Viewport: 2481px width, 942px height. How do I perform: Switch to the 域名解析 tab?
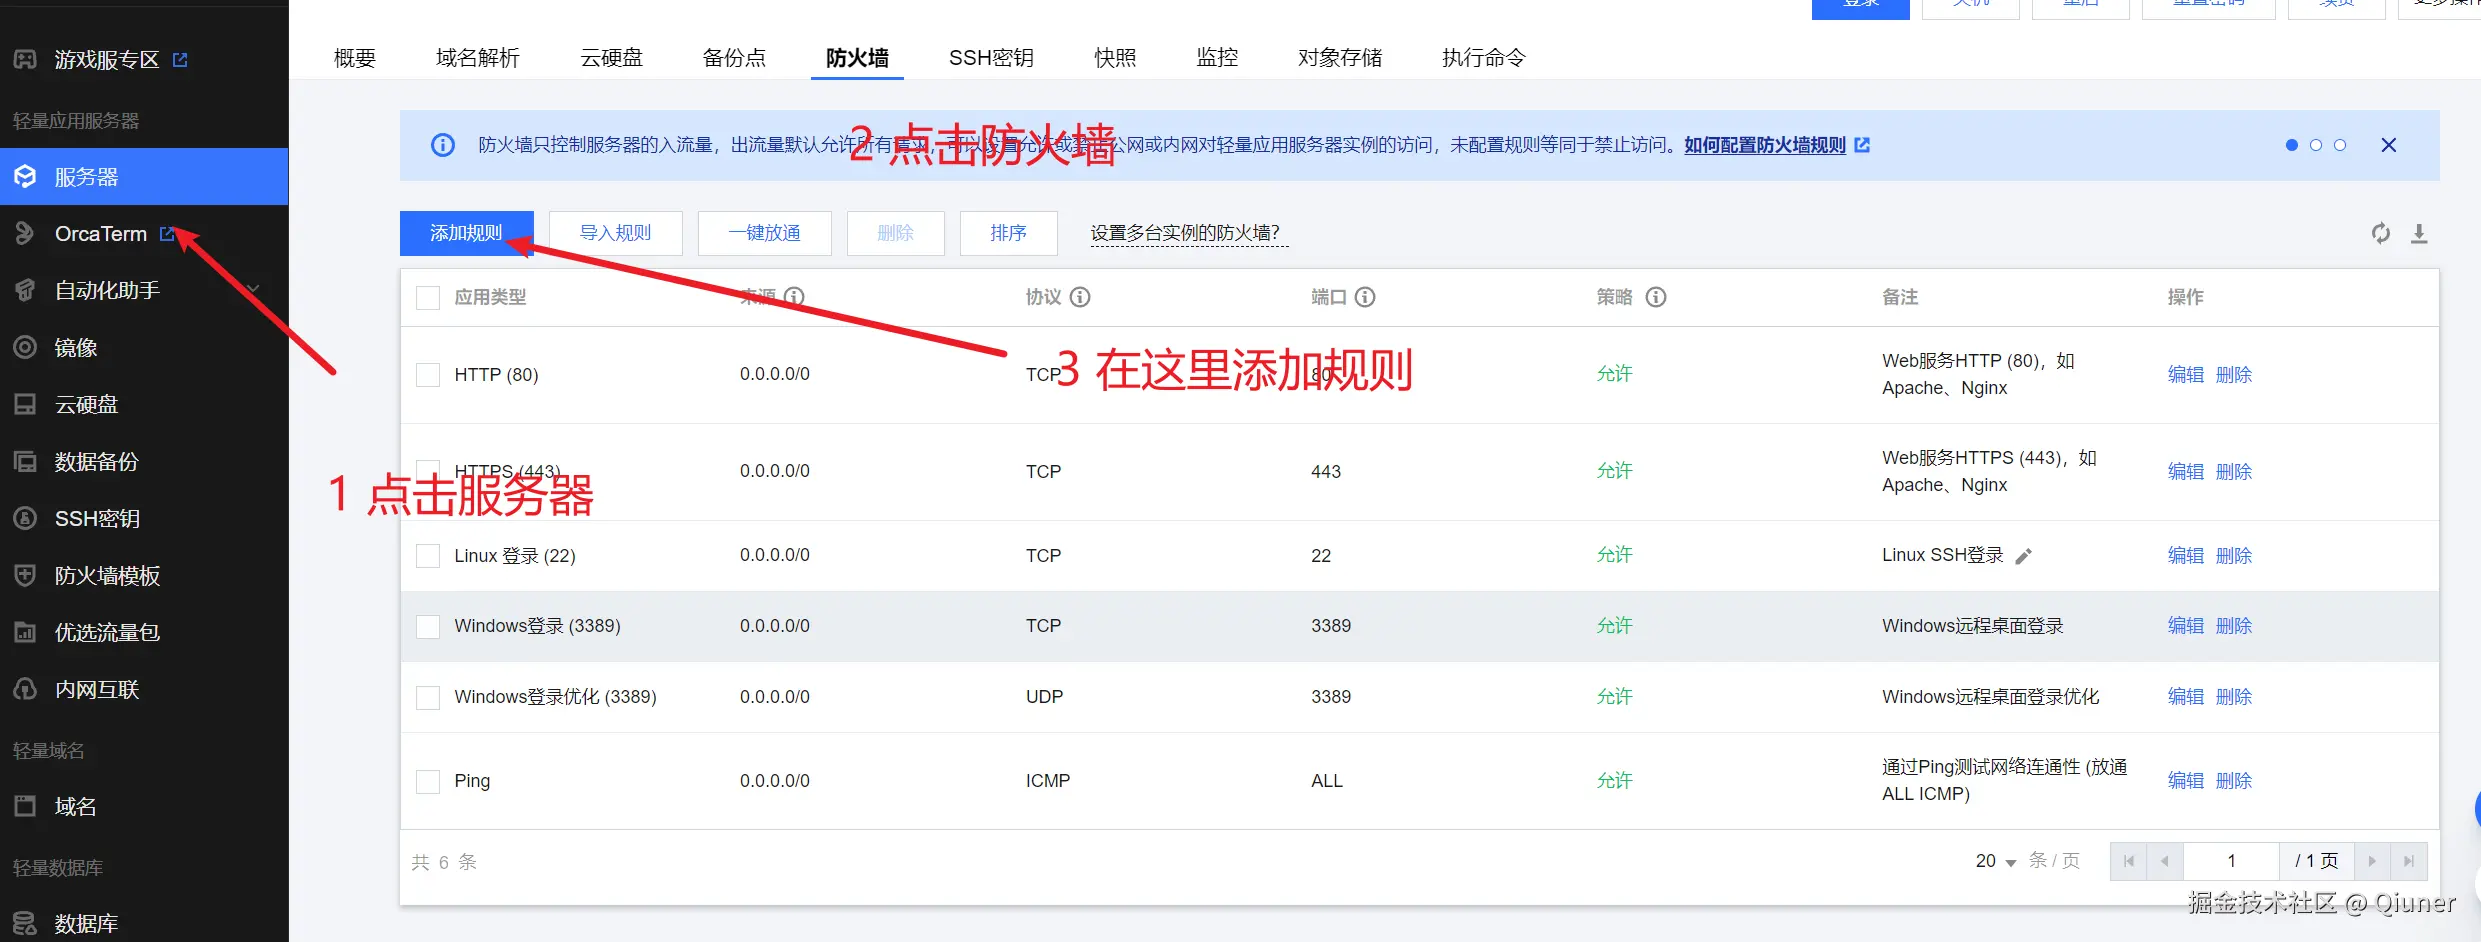[478, 58]
